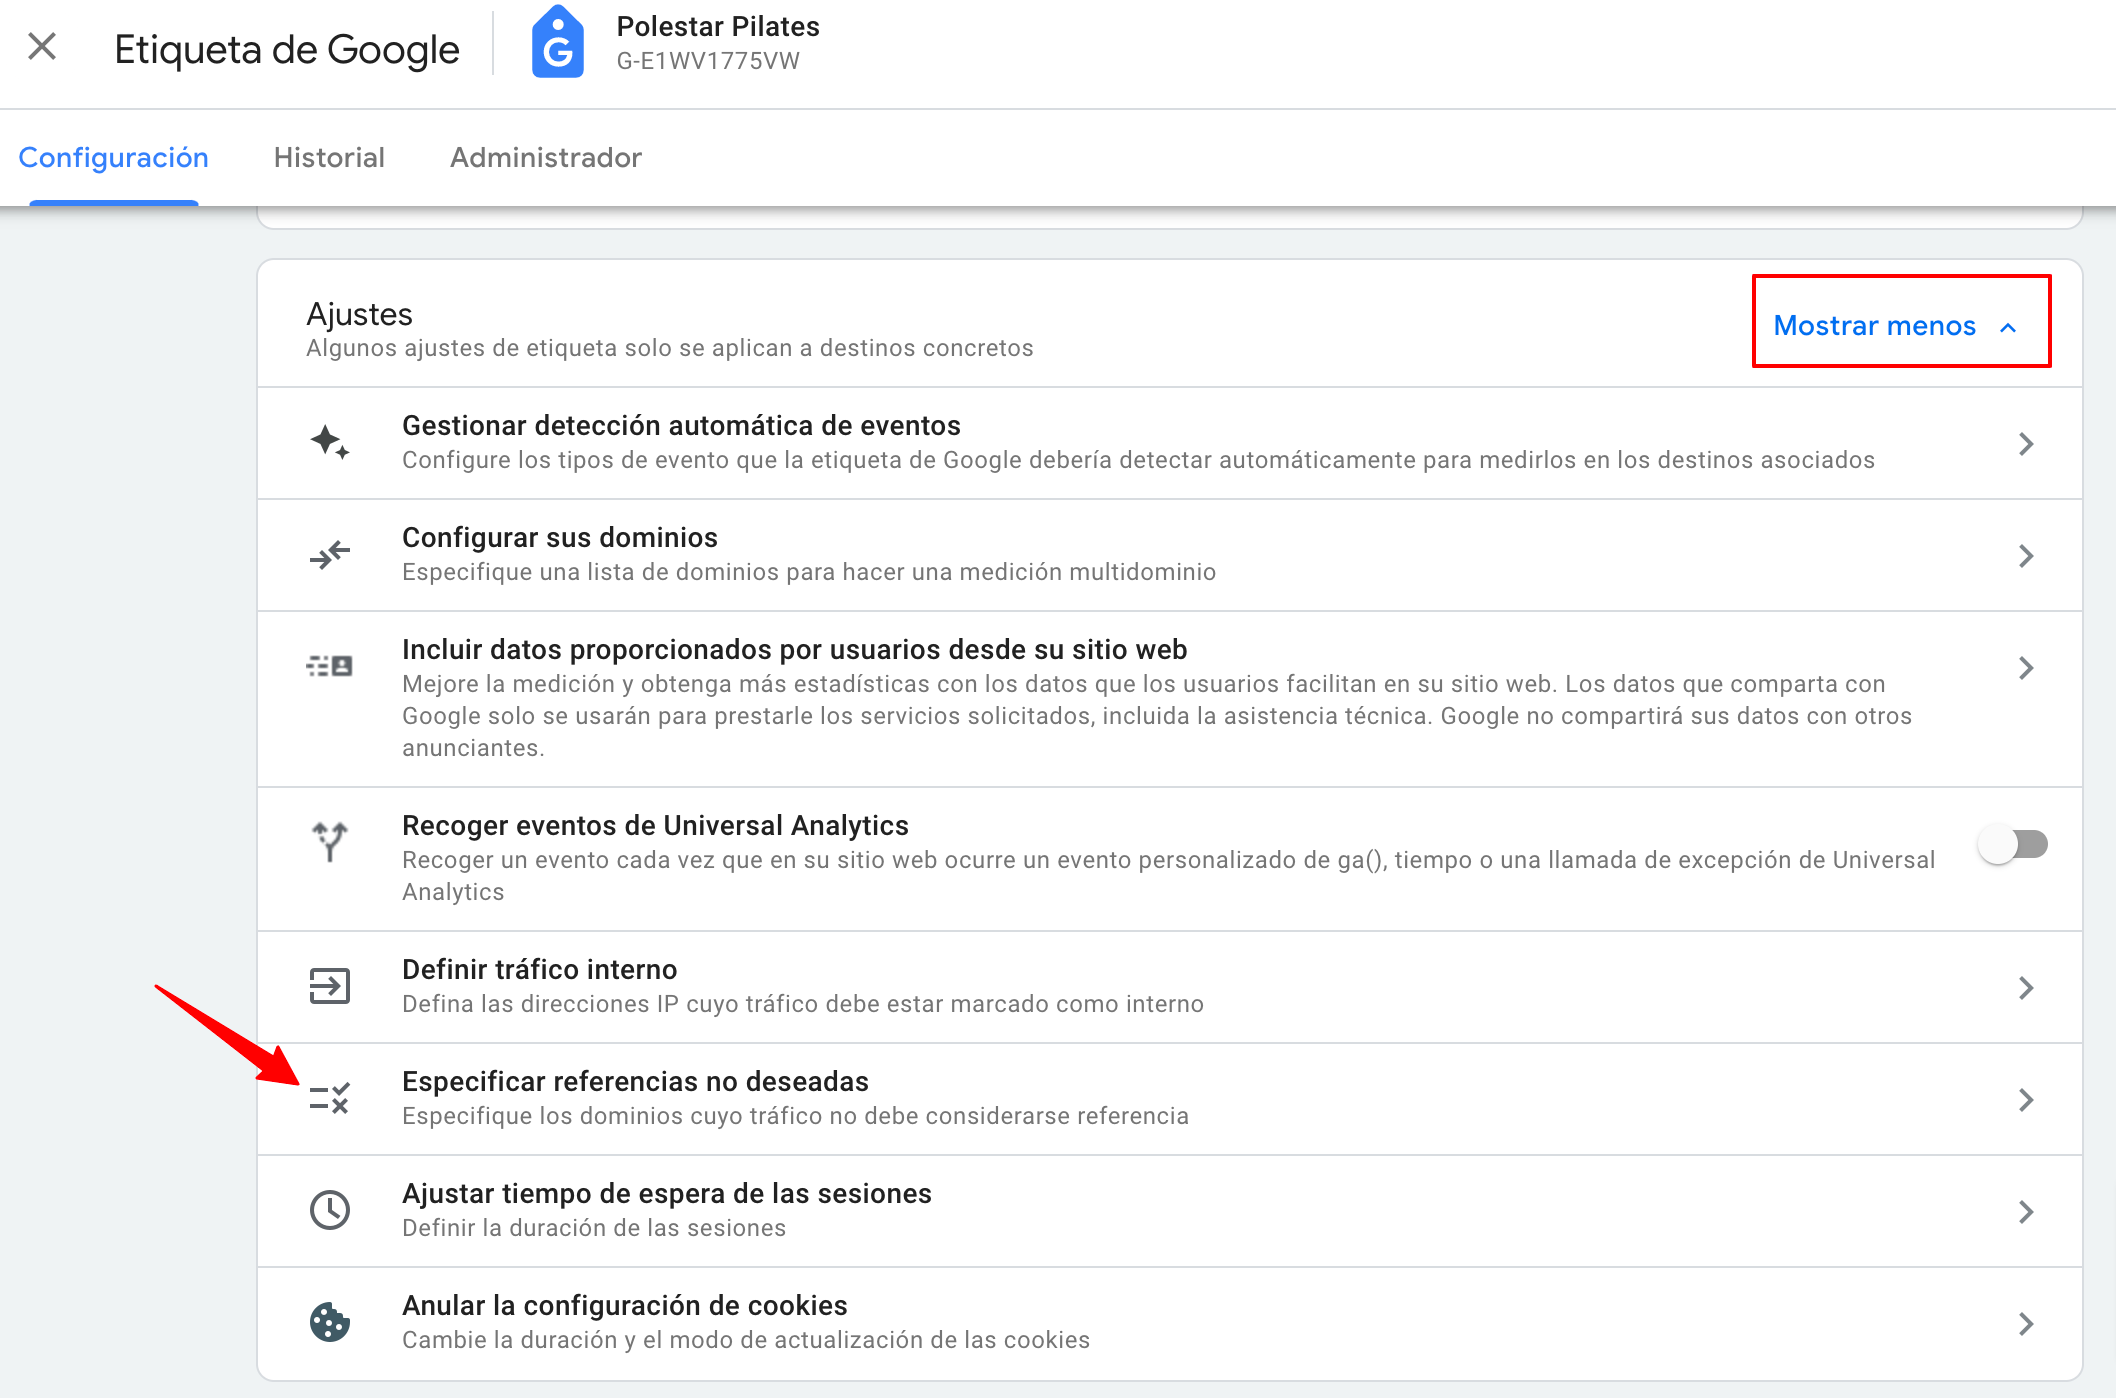Image resolution: width=2116 pixels, height=1398 pixels.
Task: Click the sparkle icon for automatic event detection
Action: [x=329, y=442]
